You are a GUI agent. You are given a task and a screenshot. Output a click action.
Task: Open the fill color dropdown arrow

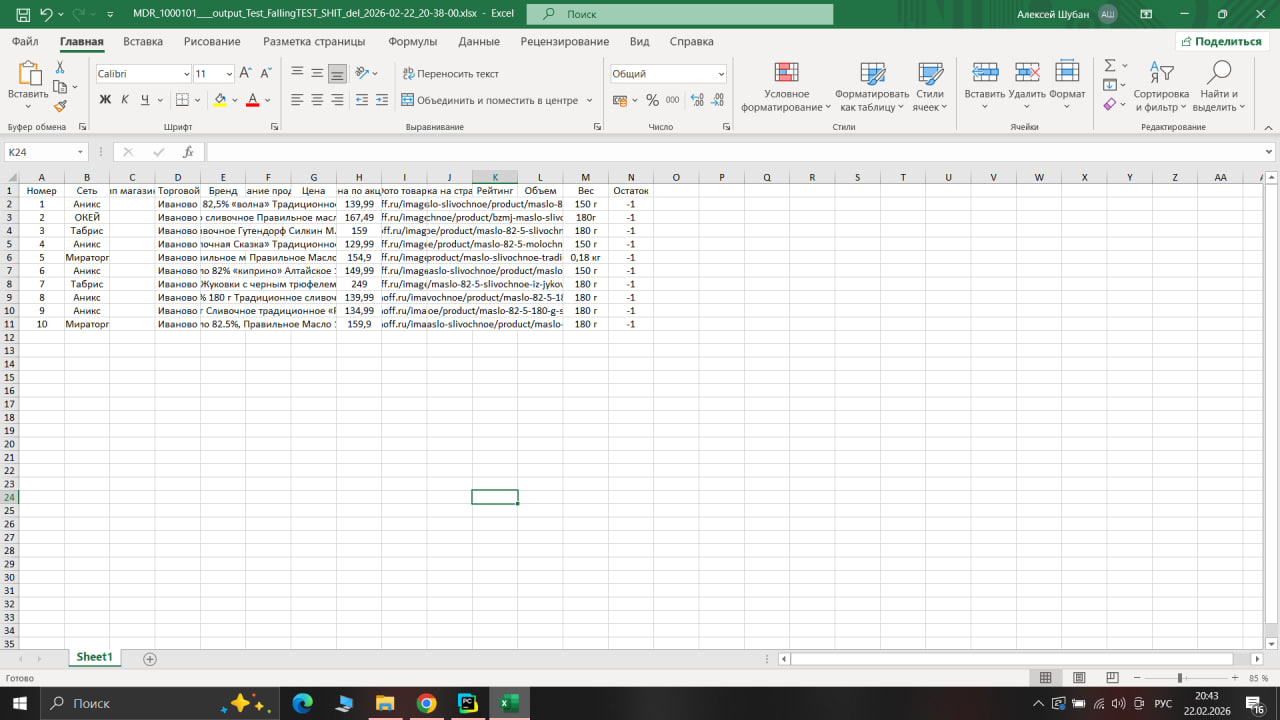pyautogui.click(x=234, y=100)
